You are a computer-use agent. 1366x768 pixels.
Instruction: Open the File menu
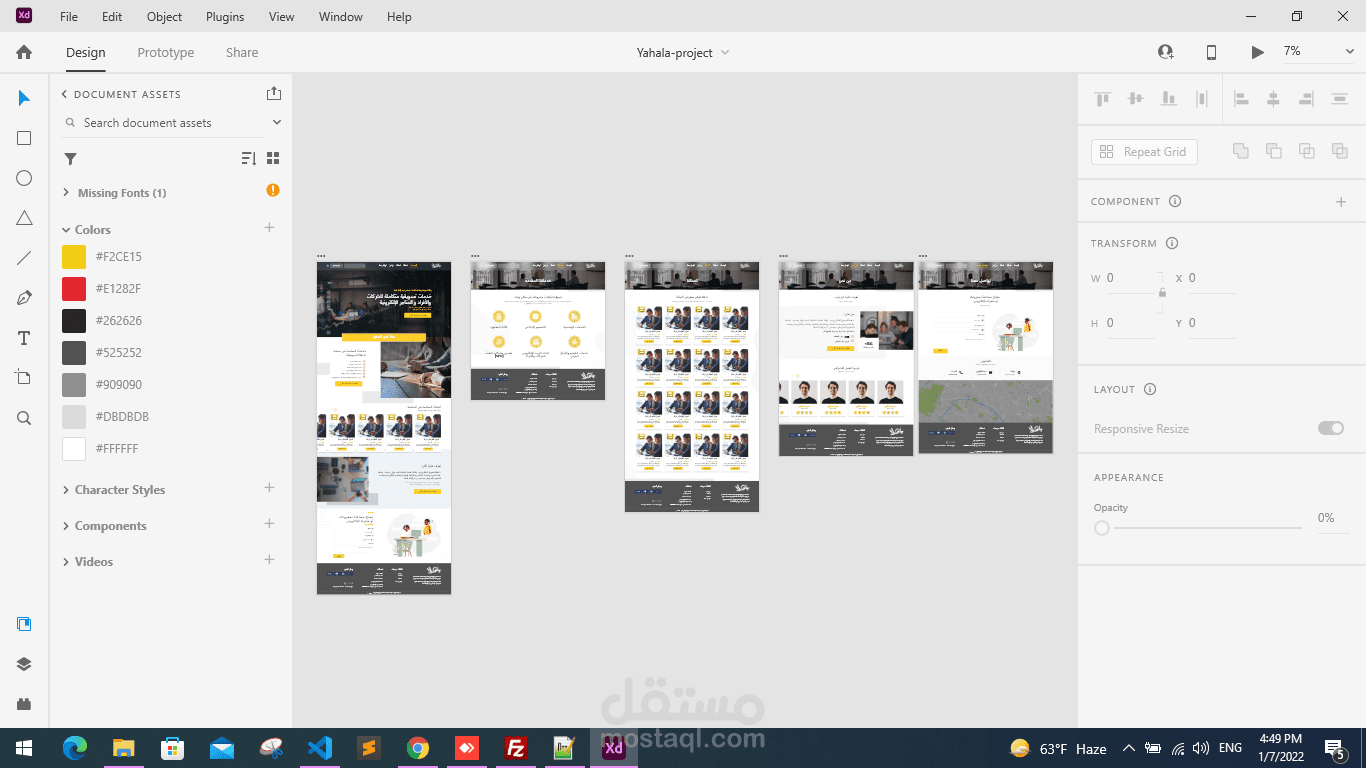coord(69,17)
